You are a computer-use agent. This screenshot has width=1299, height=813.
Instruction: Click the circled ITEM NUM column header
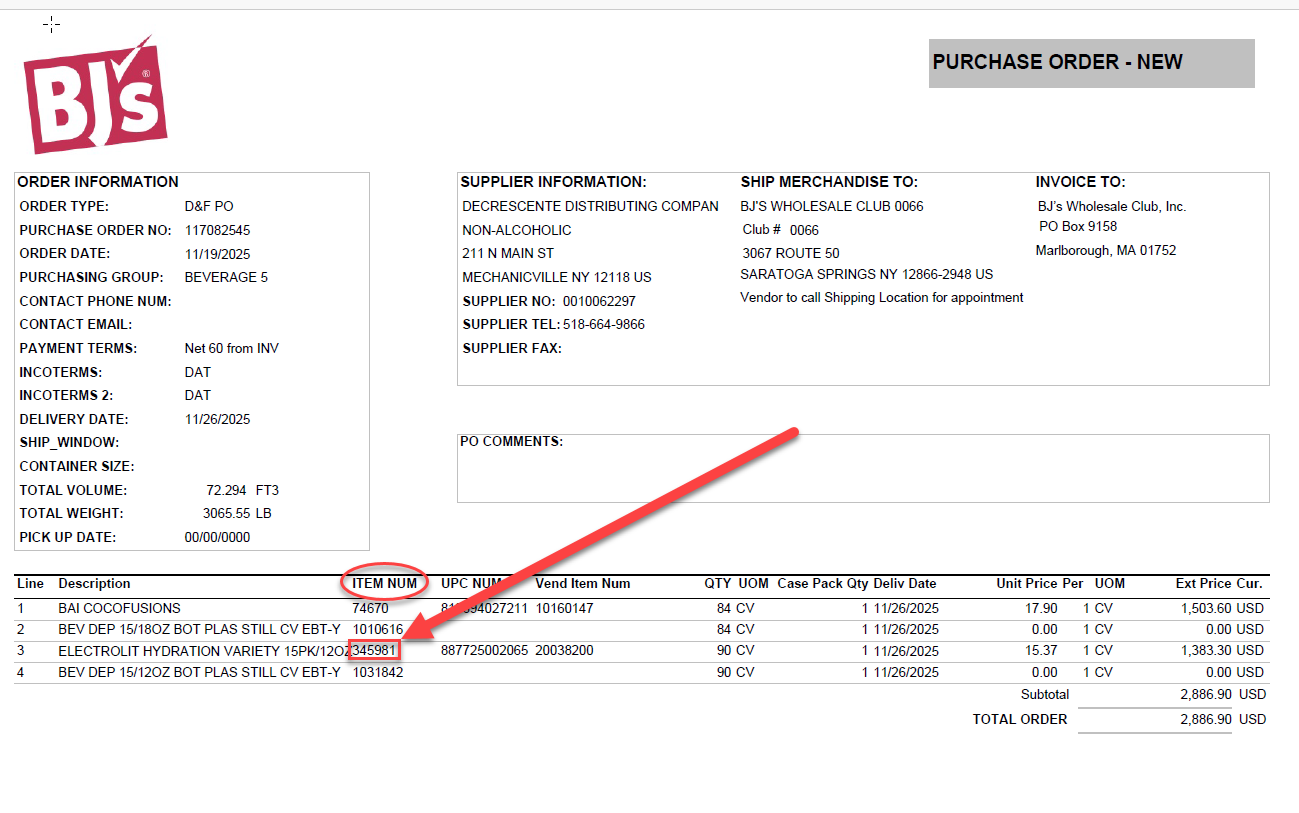click(x=385, y=583)
